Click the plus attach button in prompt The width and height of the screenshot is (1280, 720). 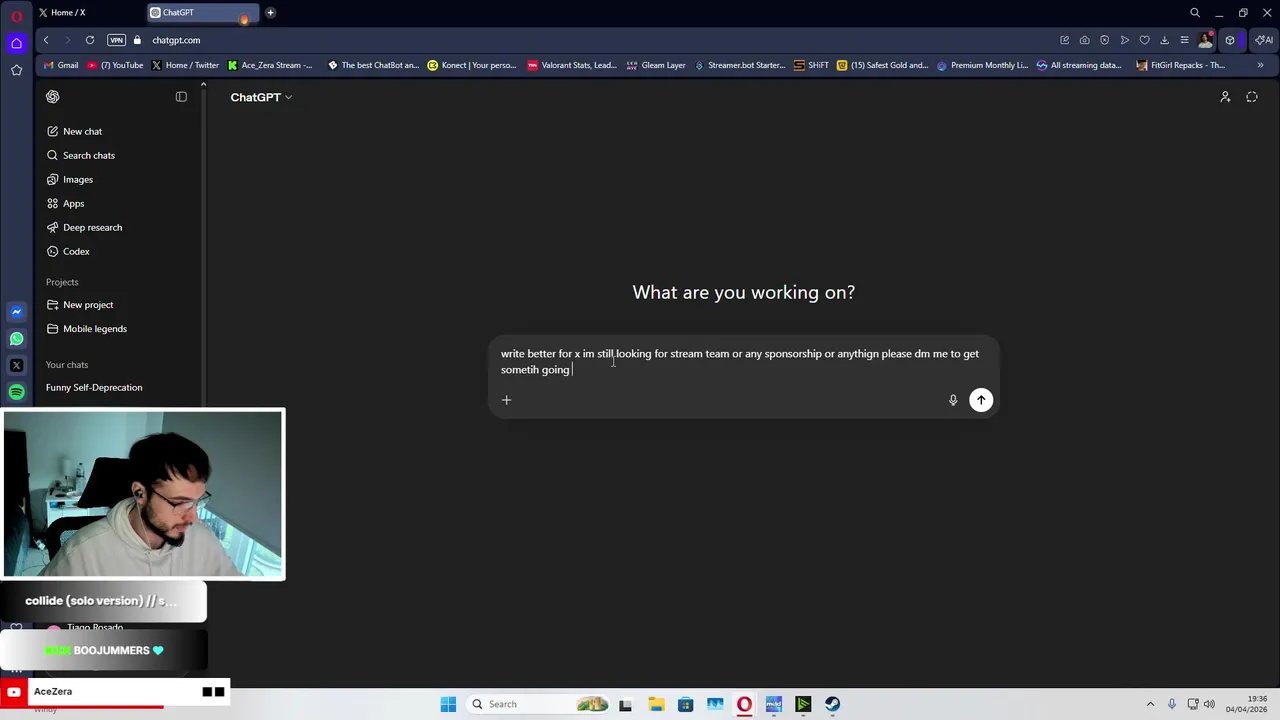pyautogui.click(x=506, y=400)
